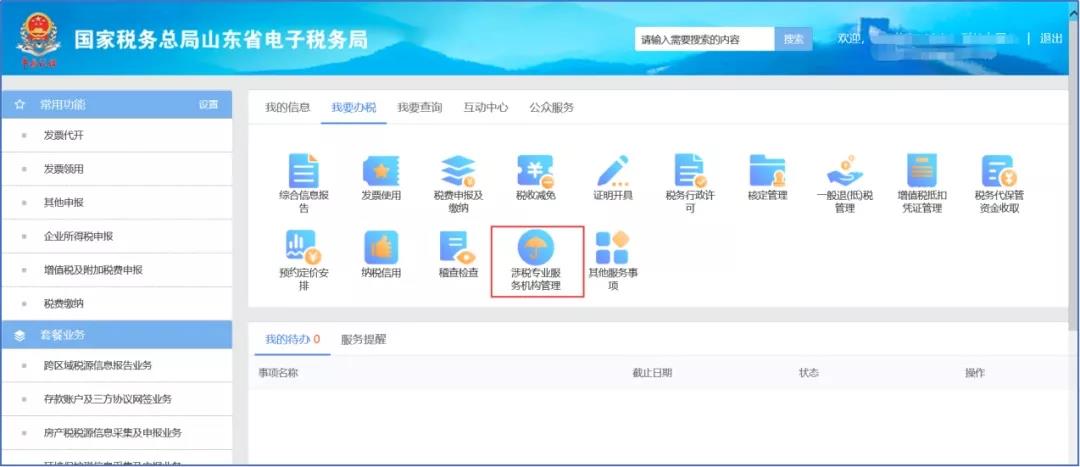Click 事项名称 column header

coord(278,373)
